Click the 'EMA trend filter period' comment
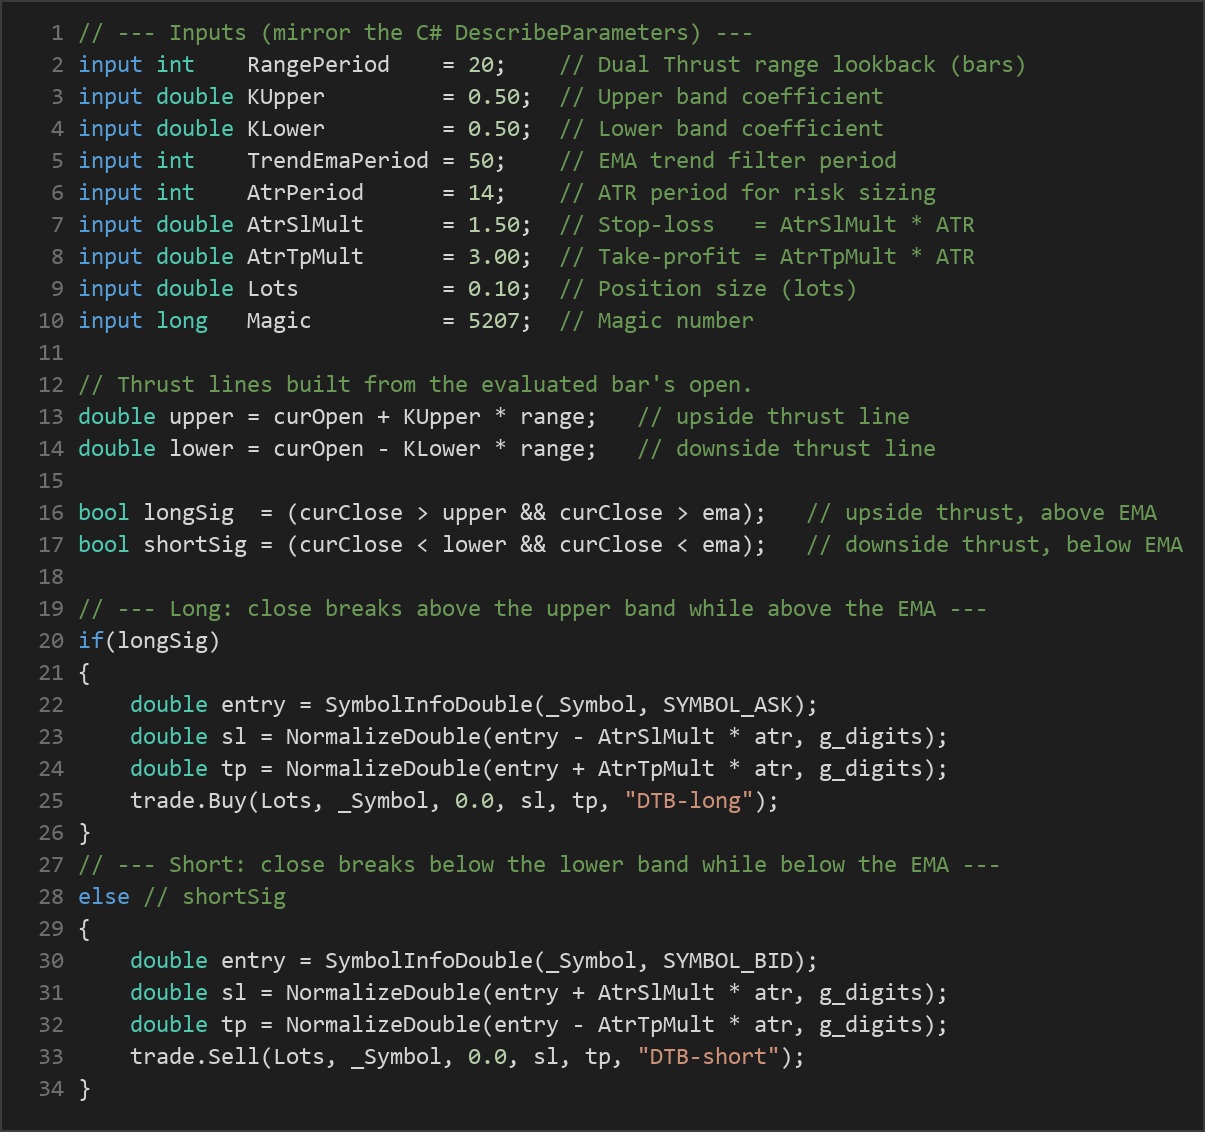The image size is (1205, 1132). (x=728, y=161)
